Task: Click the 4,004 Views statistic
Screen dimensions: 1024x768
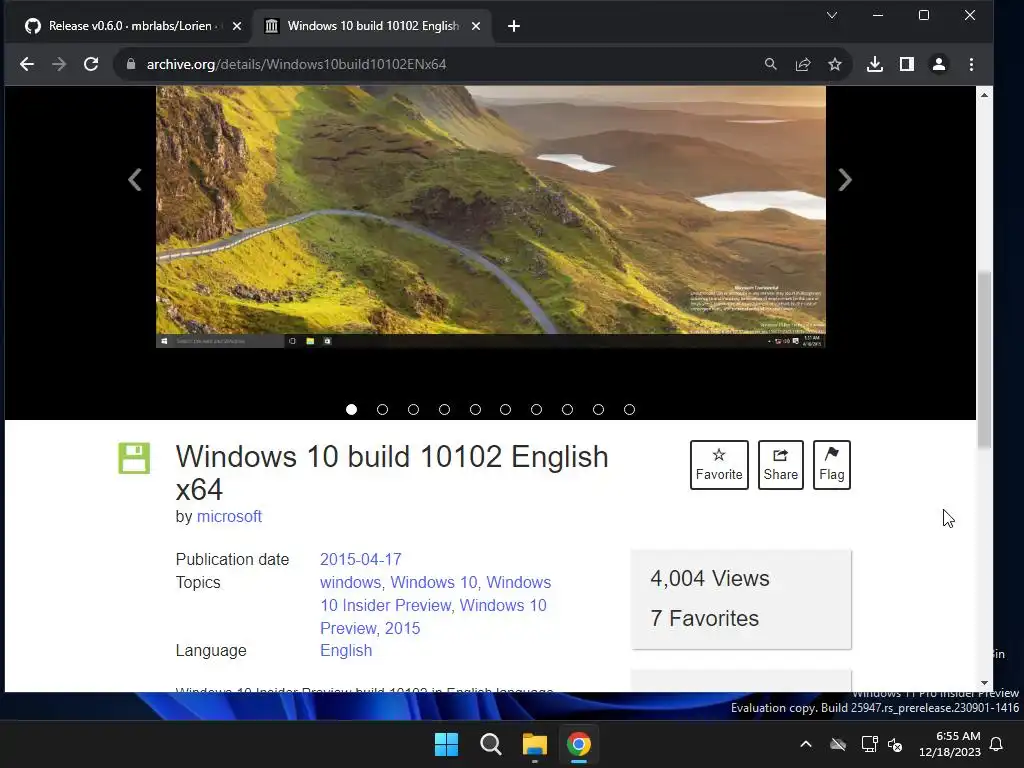Action: pyautogui.click(x=710, y=579)
